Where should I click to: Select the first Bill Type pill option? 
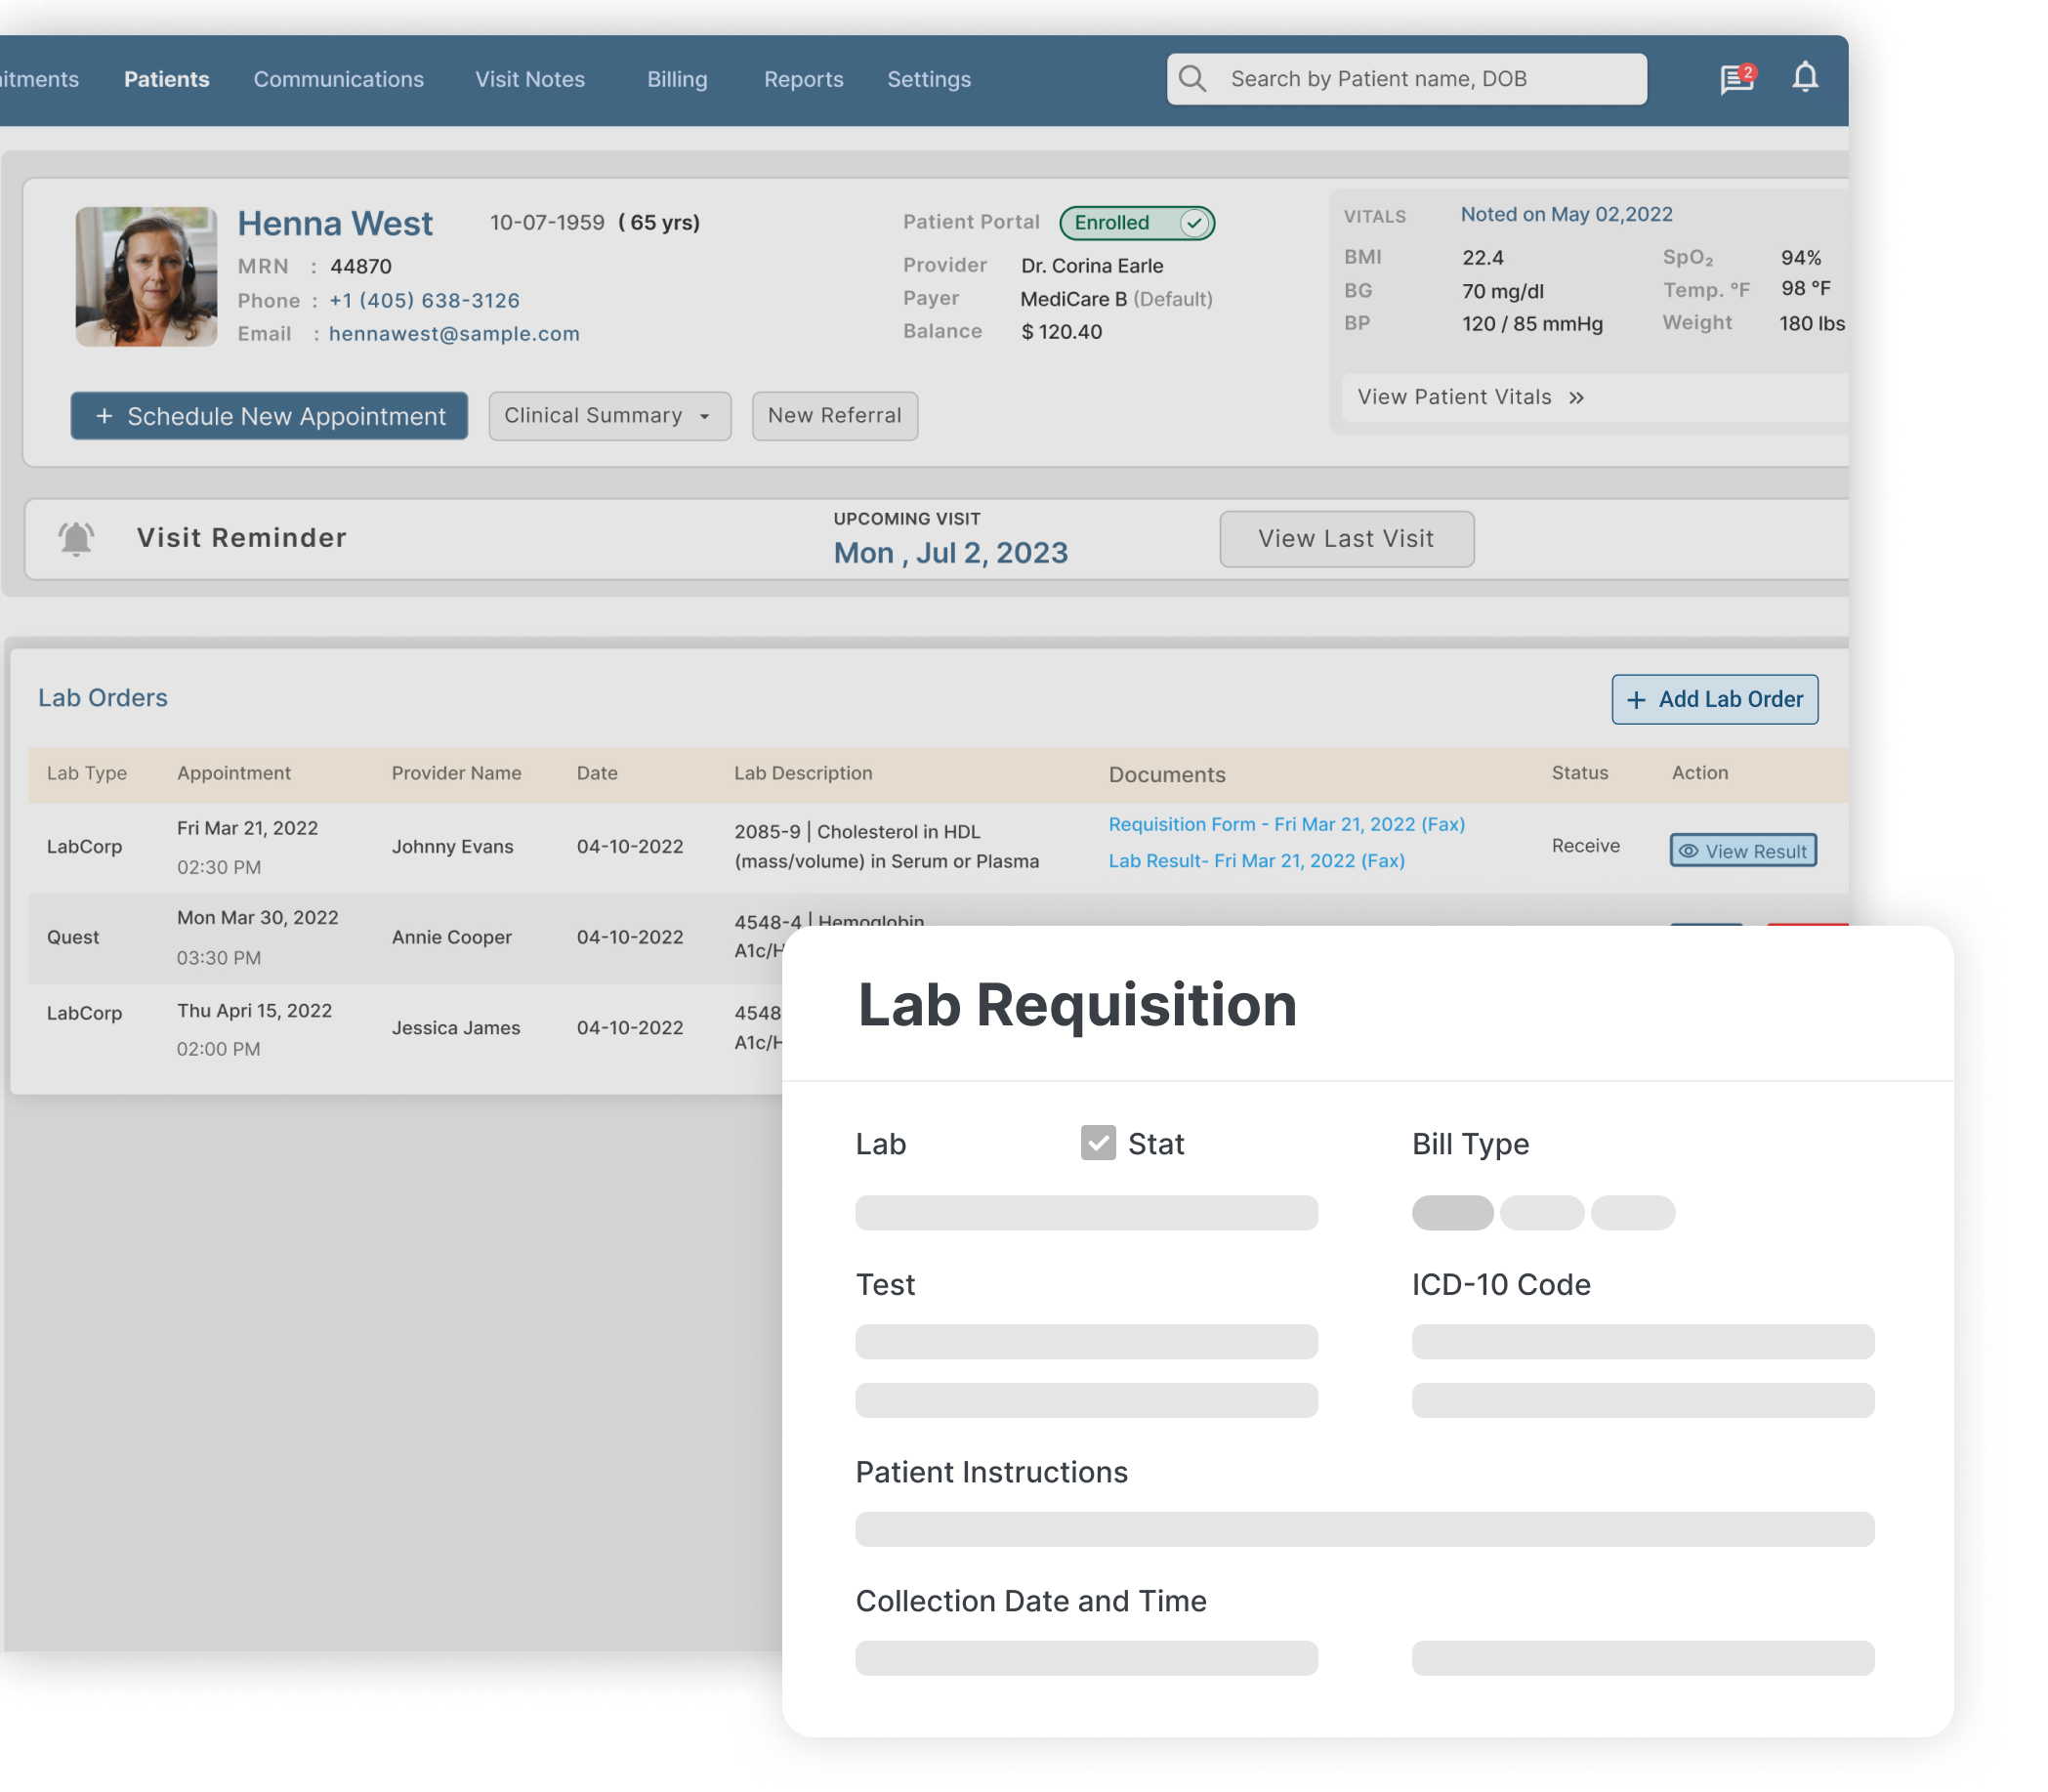[x=1452, y=1213]
